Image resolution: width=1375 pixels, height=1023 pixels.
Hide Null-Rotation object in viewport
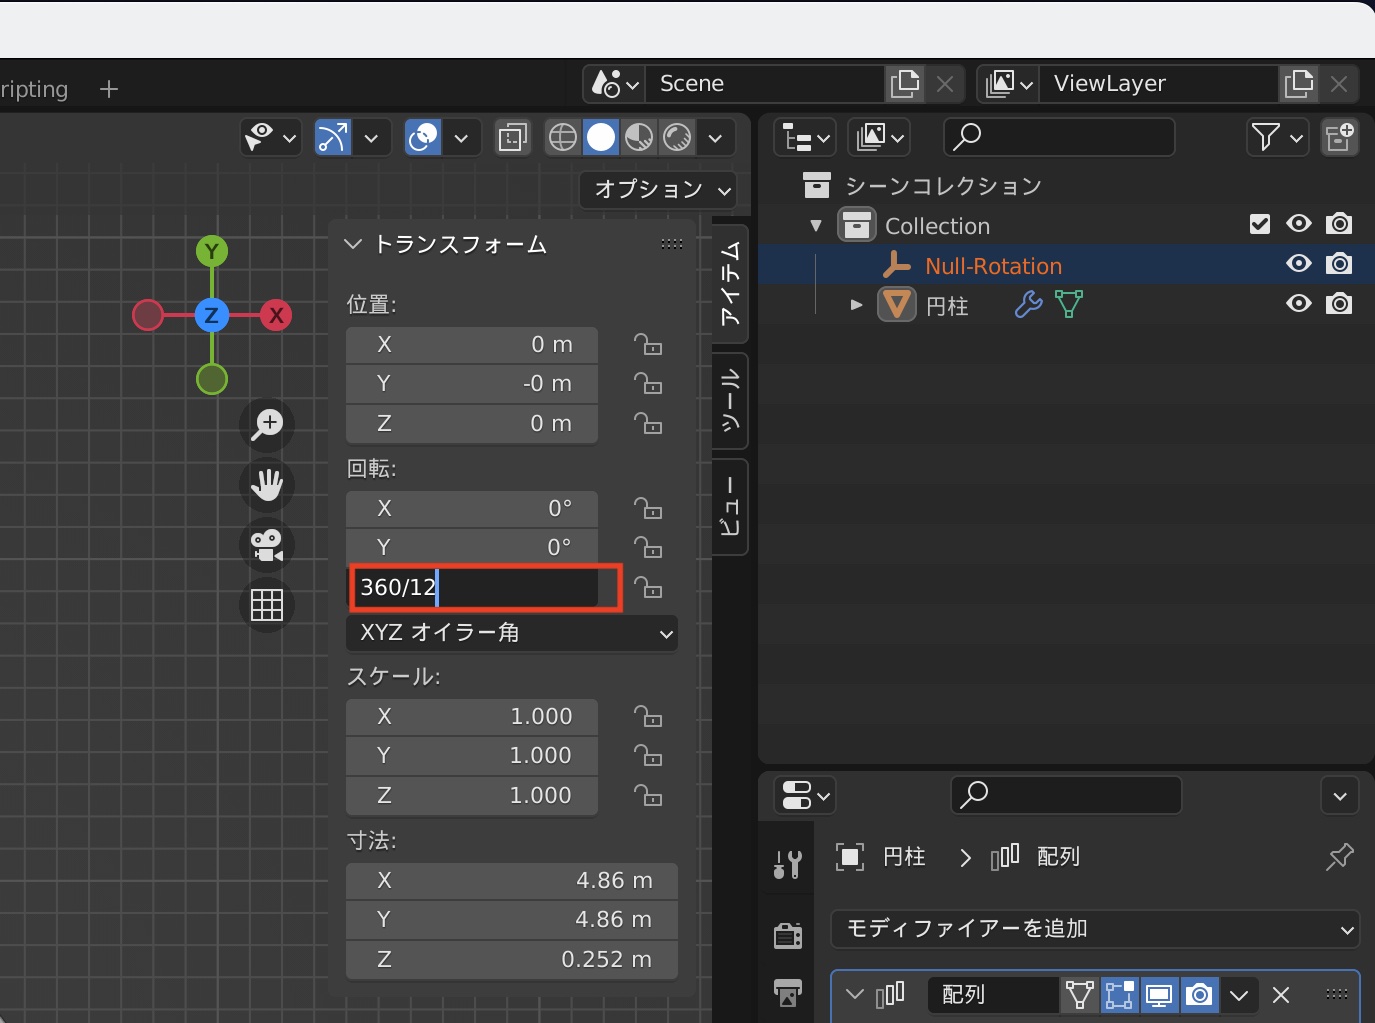(x=1298, y=264)
